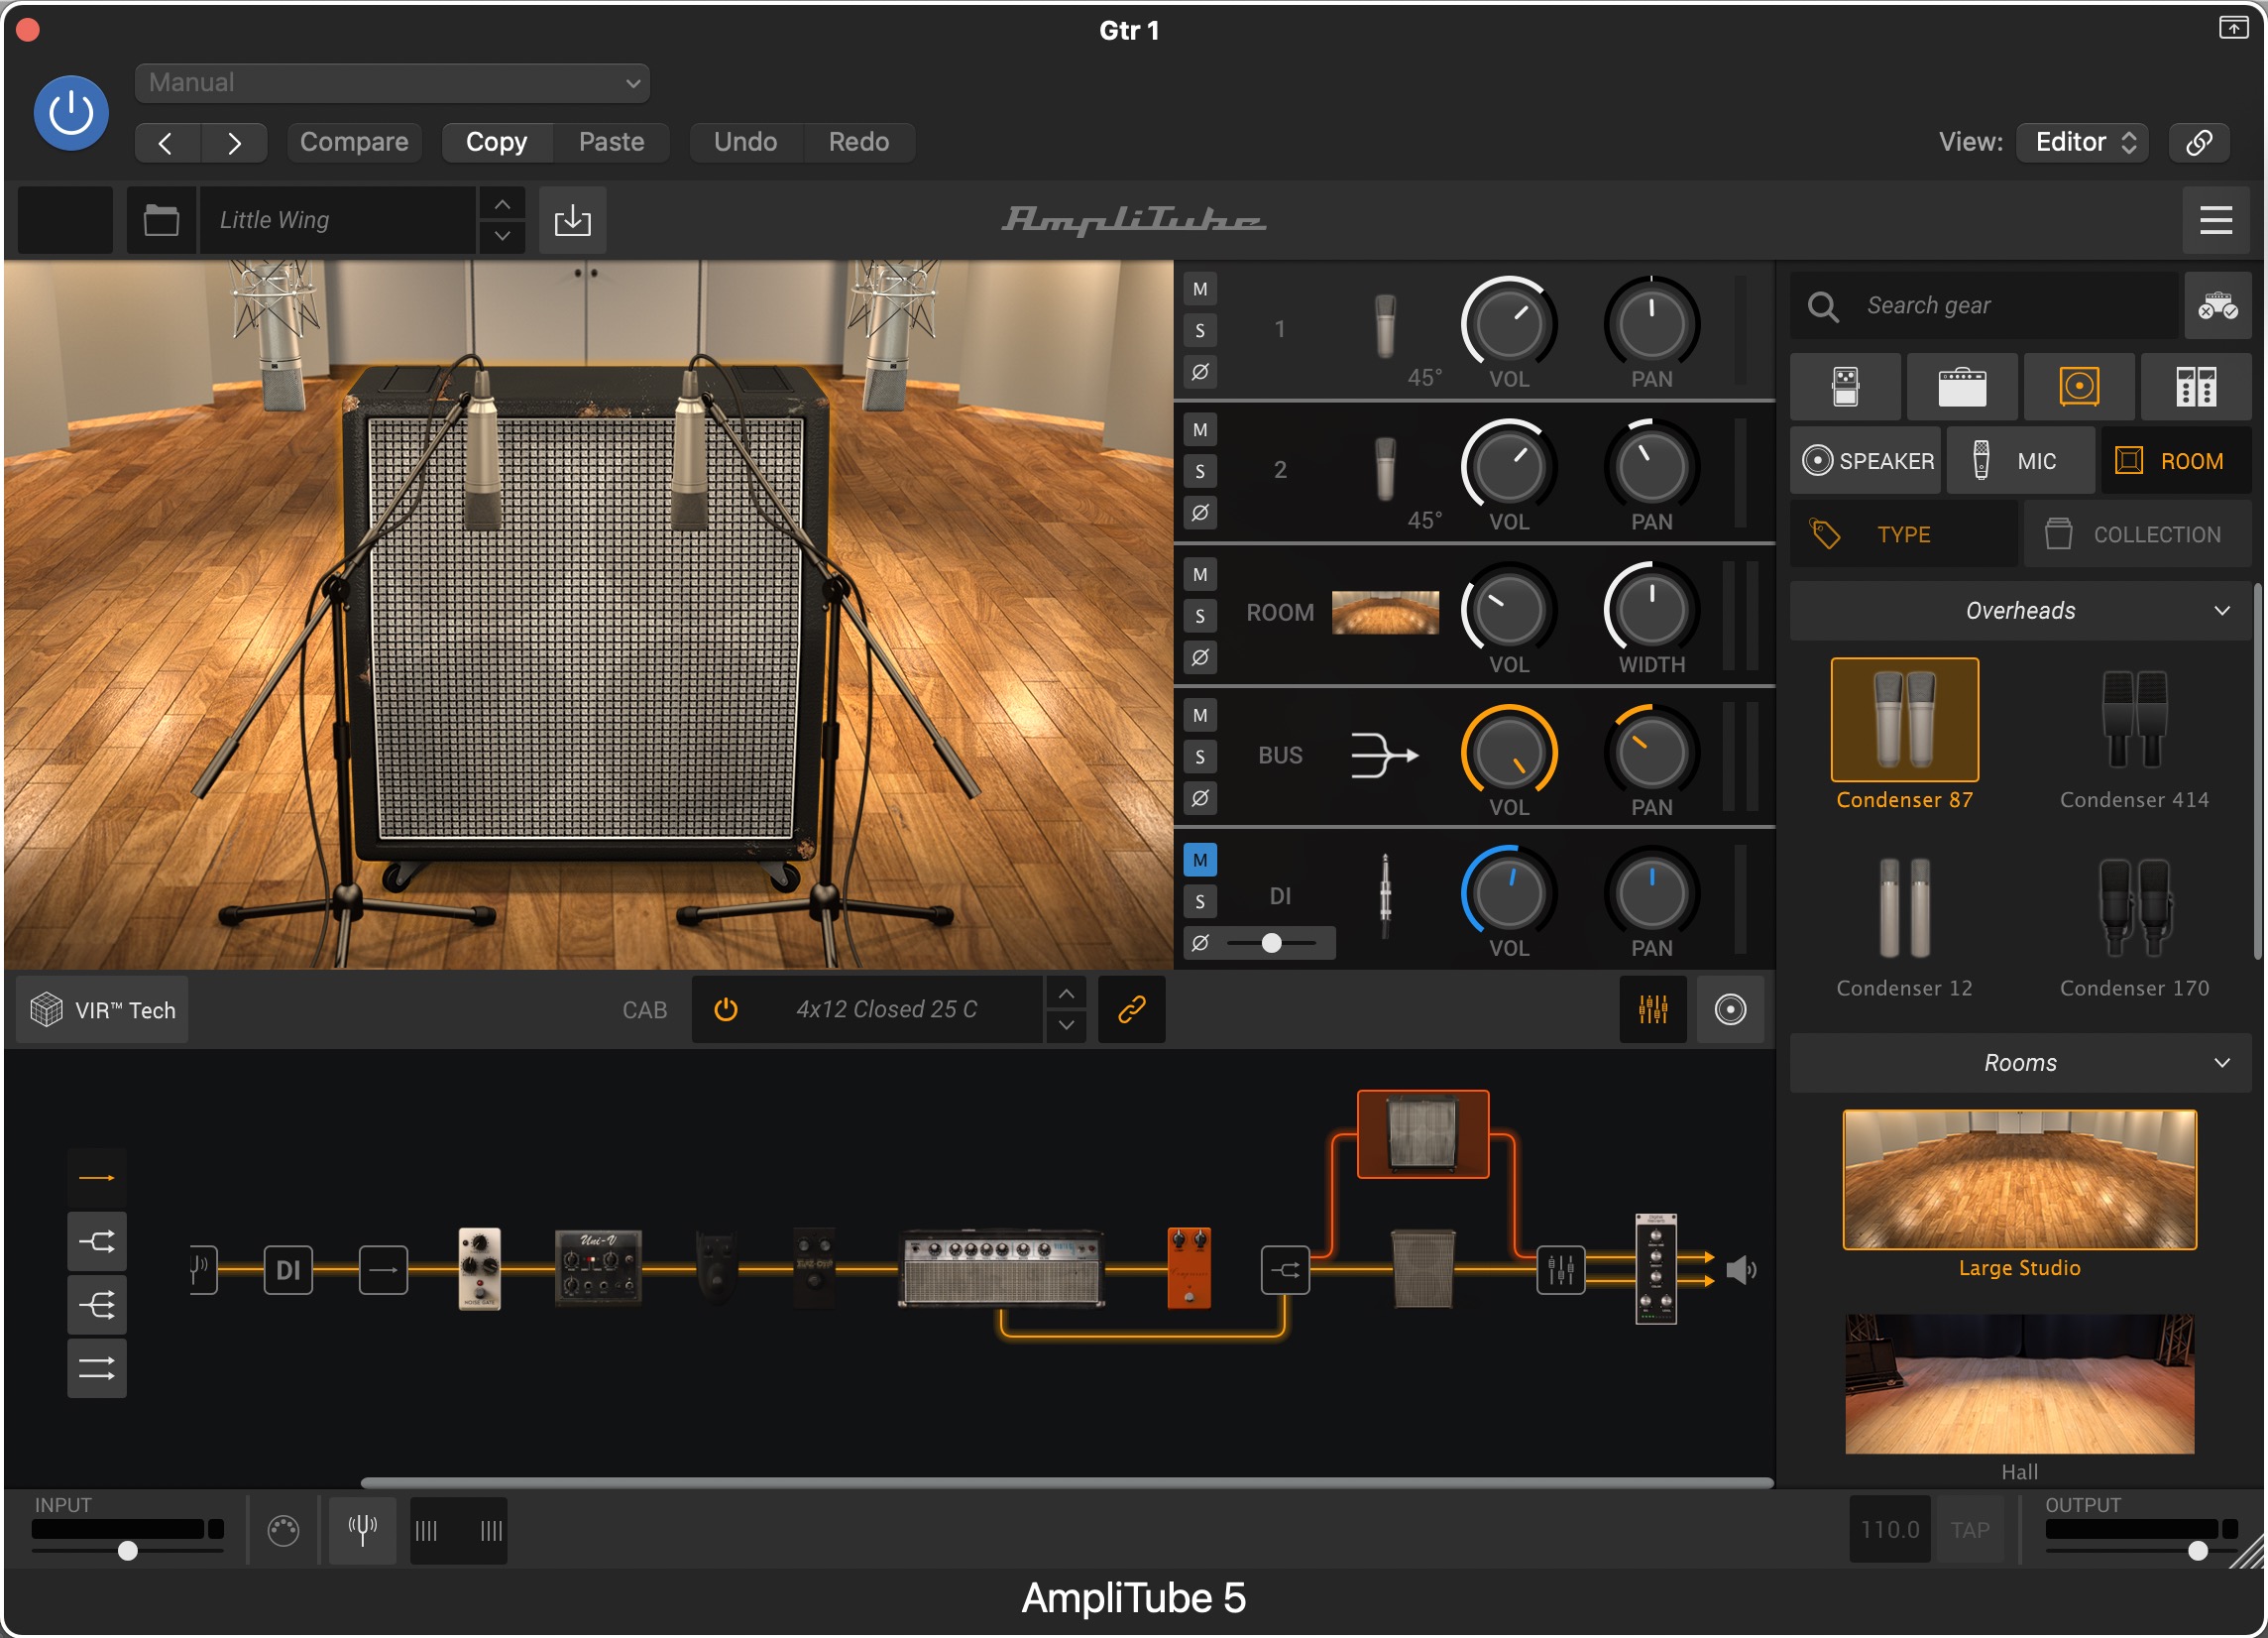2268x1638 pixels.
Task: Select the rack gear category
Action: pos(2196,387)
